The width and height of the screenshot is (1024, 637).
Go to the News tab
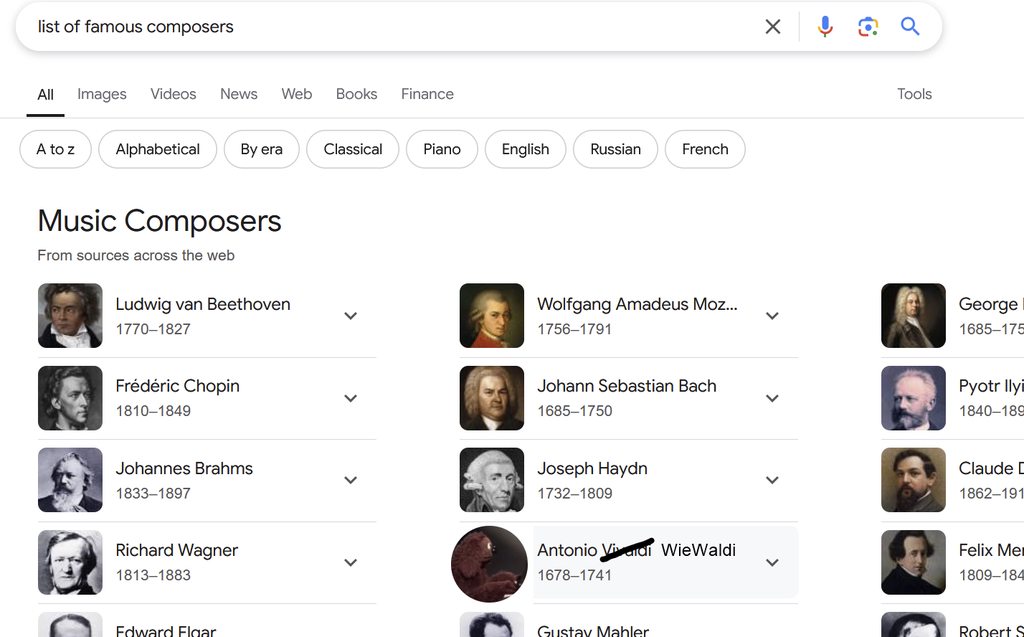tap(239, 94)
